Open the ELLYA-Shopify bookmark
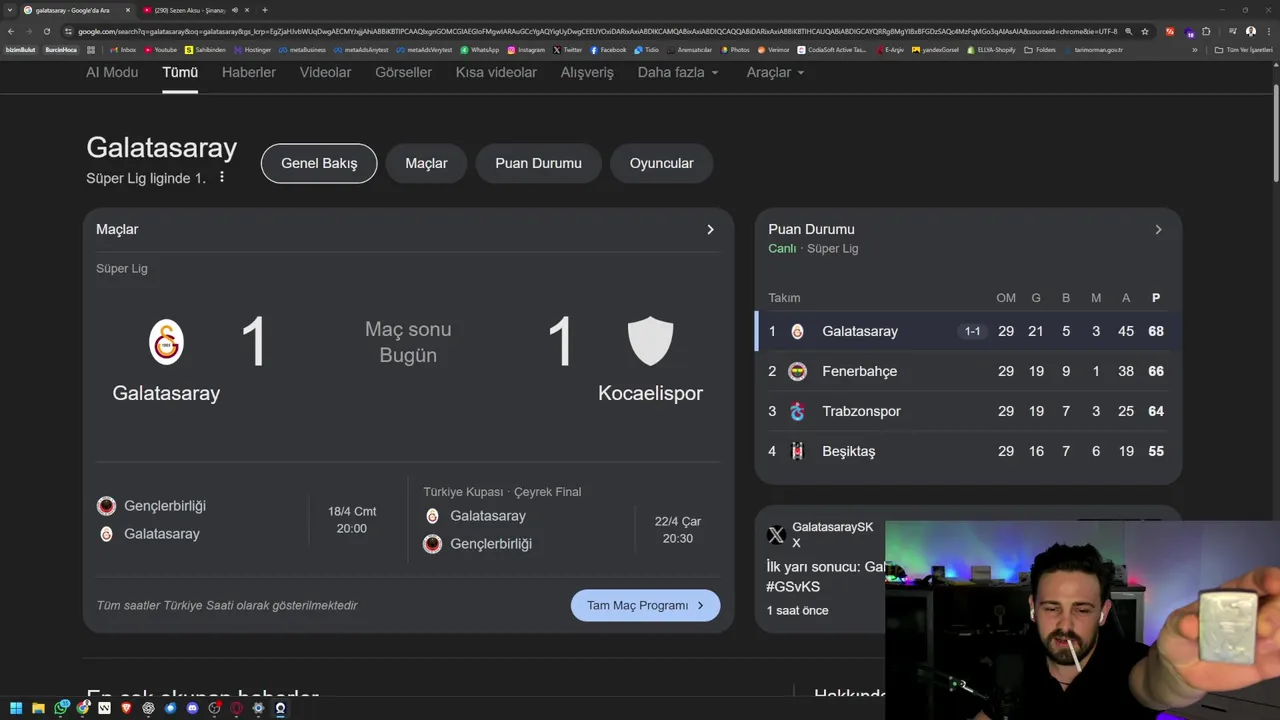This screenshot has width=1280, height=720. coord(990,49)
